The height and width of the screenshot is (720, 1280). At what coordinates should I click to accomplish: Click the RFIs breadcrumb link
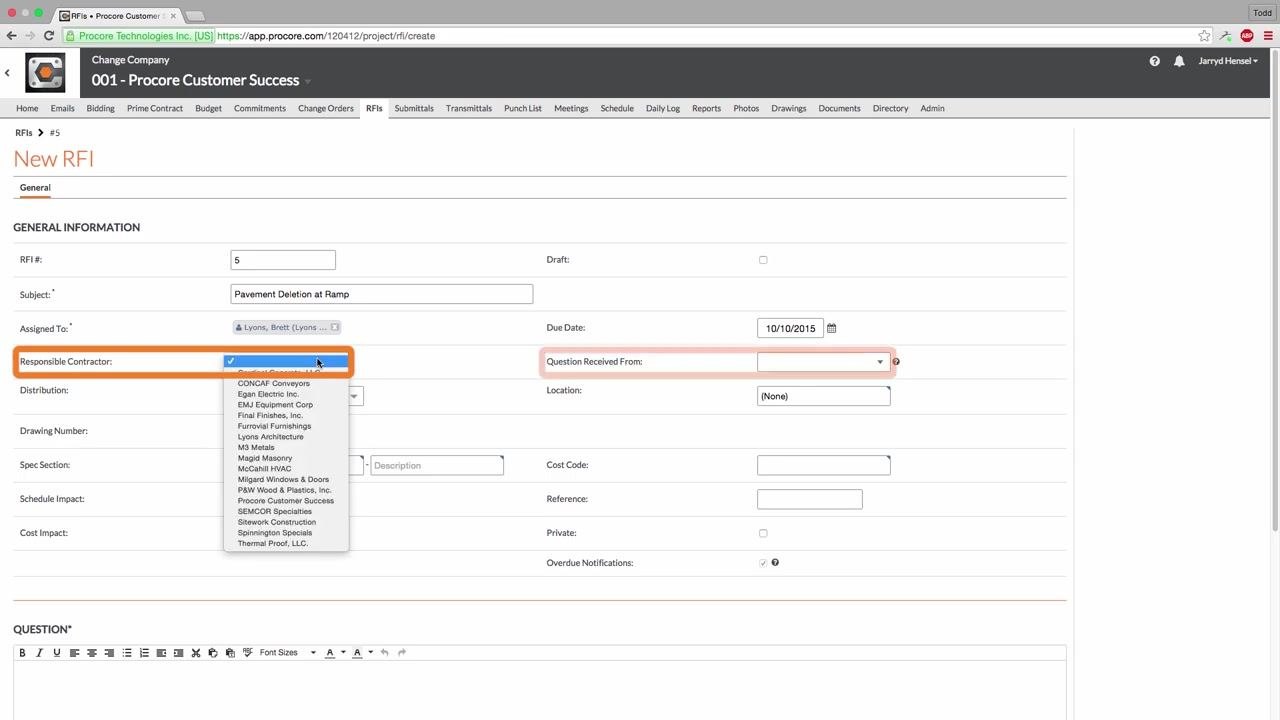(x=24, y=133)
